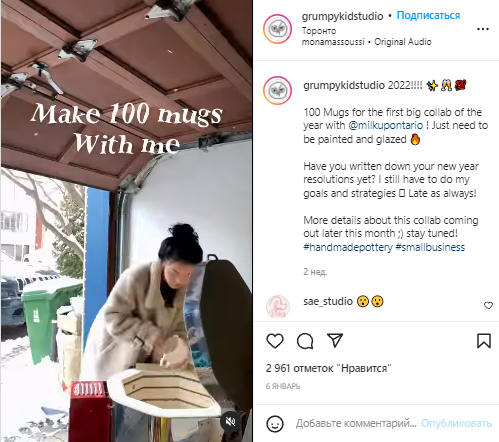
Task: View the sae_studio commenter avatar
Action: pyautogui.click(x=278, y=306)
